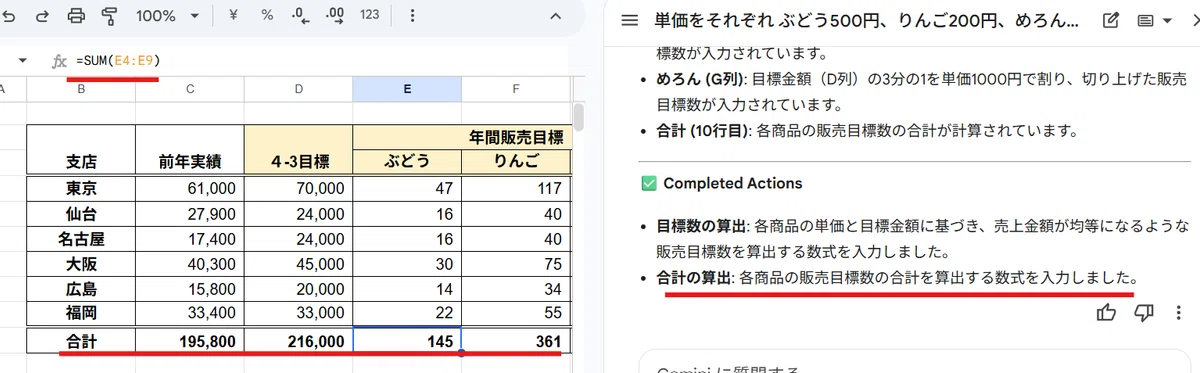Click the print icon
Image resolution: width=1200 pixels, height=373 pixels.
point(76,16)
